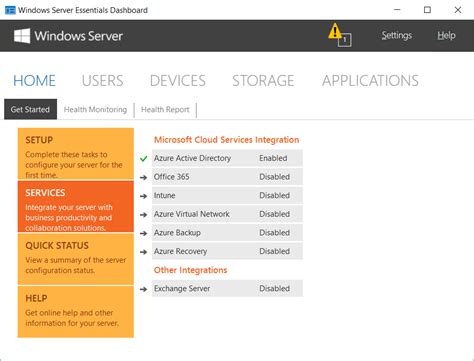Viewport: 474px width, 361px height.
Task: Open Settings in the header bar
Action: point(397,35)
